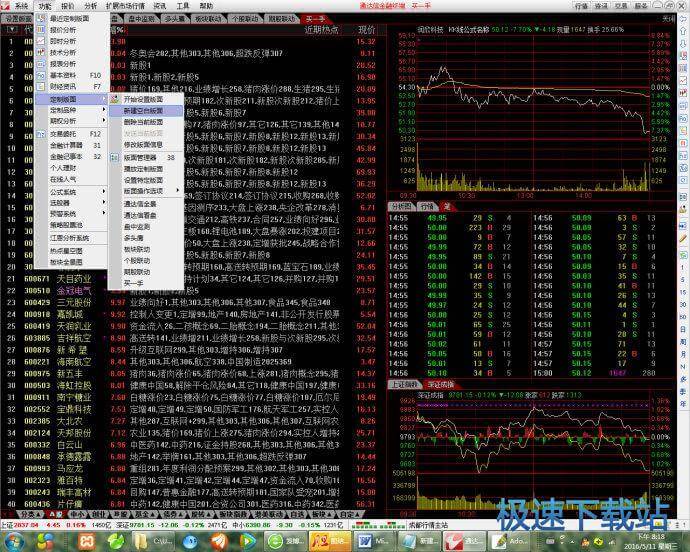The image size is (690, 552).
Task: Select 删除当前版面 in the submenu
Action: click(x=143, y=122)
